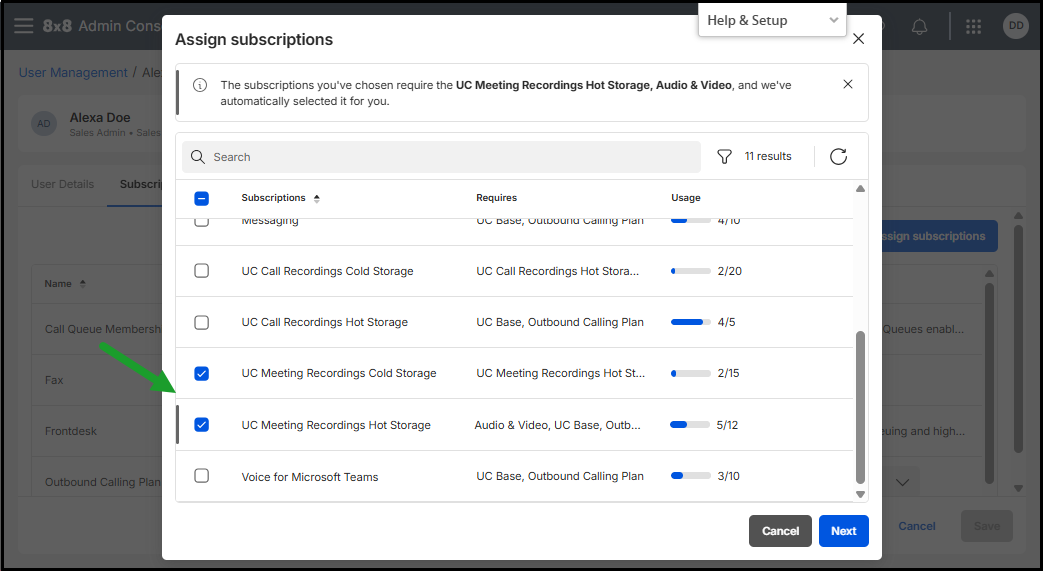Click the background Save button
This screenshot has width=1043, height=571.
click(x=986, y=526)
